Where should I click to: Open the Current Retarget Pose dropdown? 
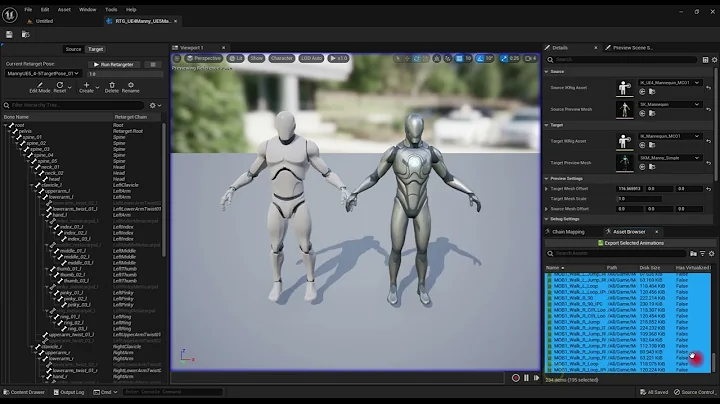click(43, 73)
